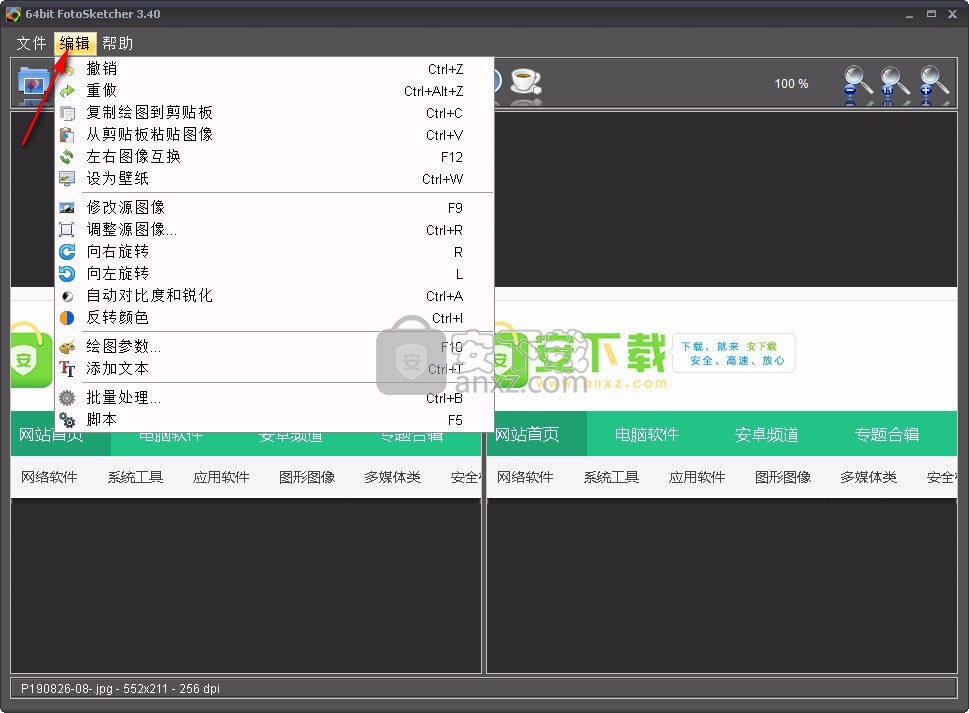Image resolution: width=969 pixels, height=713 pixels.
Task: Click 电脑软件 in the right image panel
Action: [646, 434]
